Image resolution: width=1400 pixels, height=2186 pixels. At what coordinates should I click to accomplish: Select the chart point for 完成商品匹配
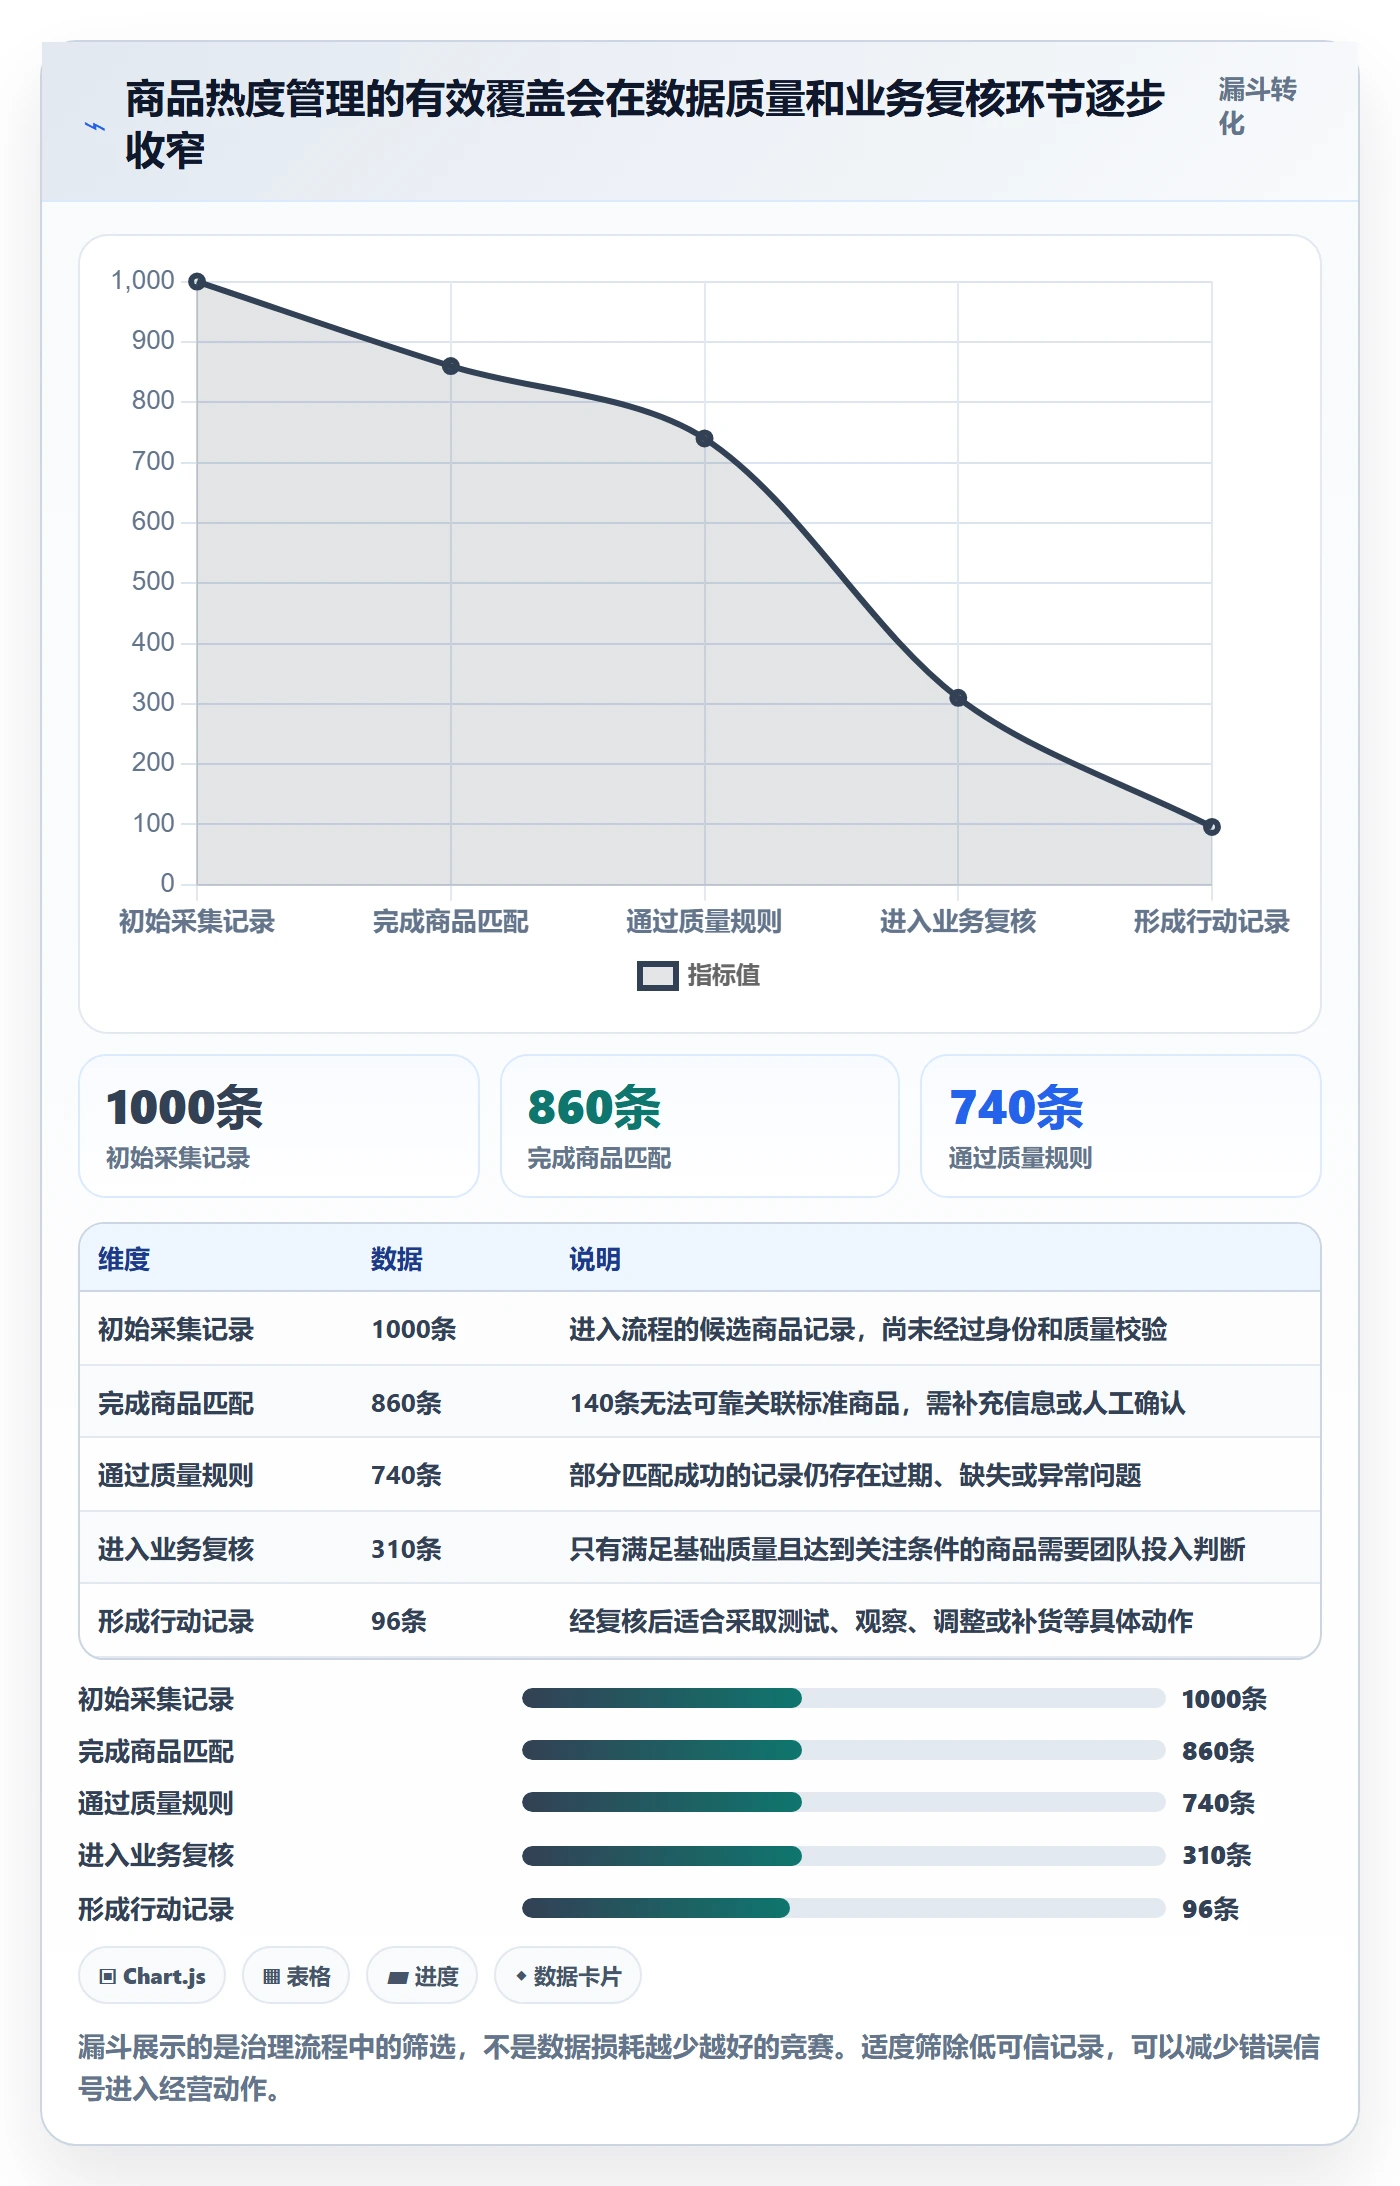(x=451, y=366)
